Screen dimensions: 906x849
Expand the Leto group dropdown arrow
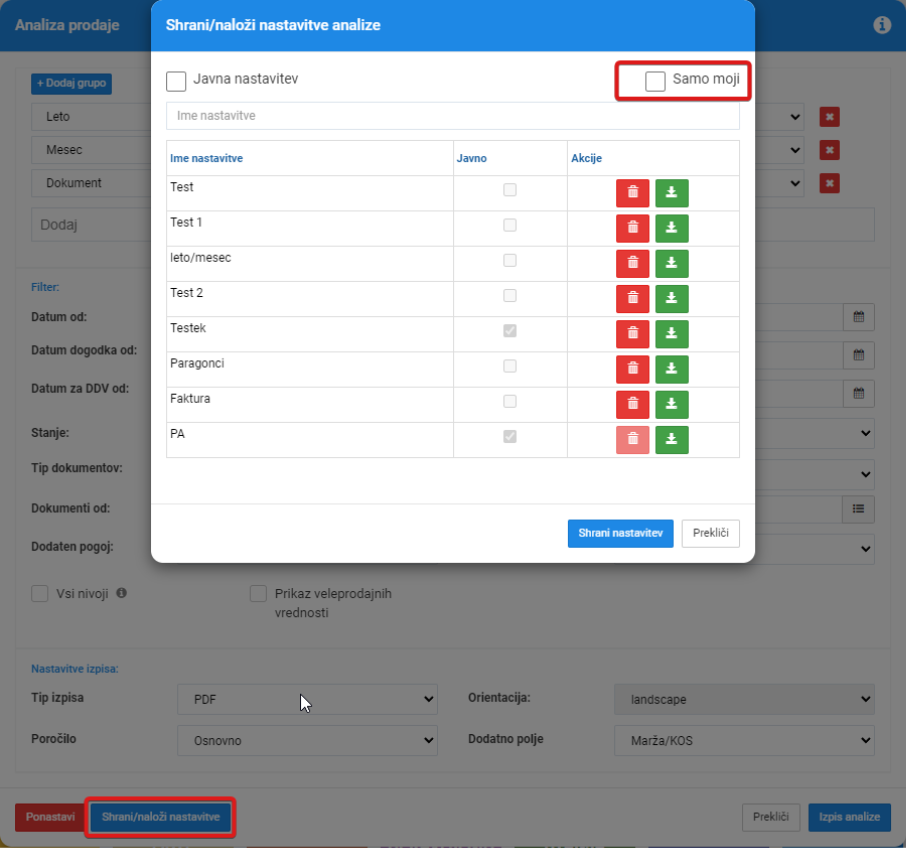tap(795, 117)
